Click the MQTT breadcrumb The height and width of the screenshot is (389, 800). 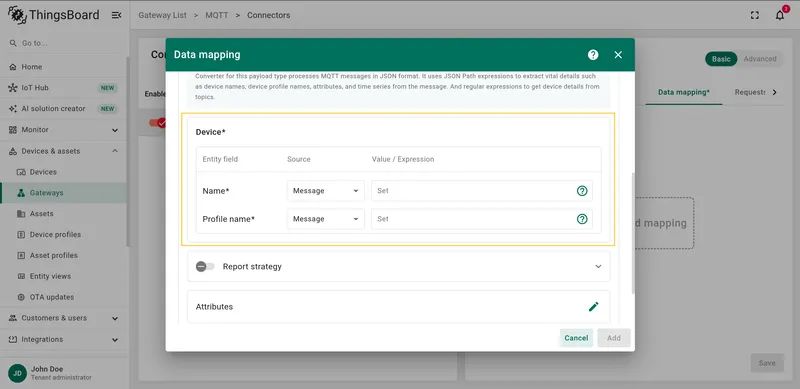[216, 15]
